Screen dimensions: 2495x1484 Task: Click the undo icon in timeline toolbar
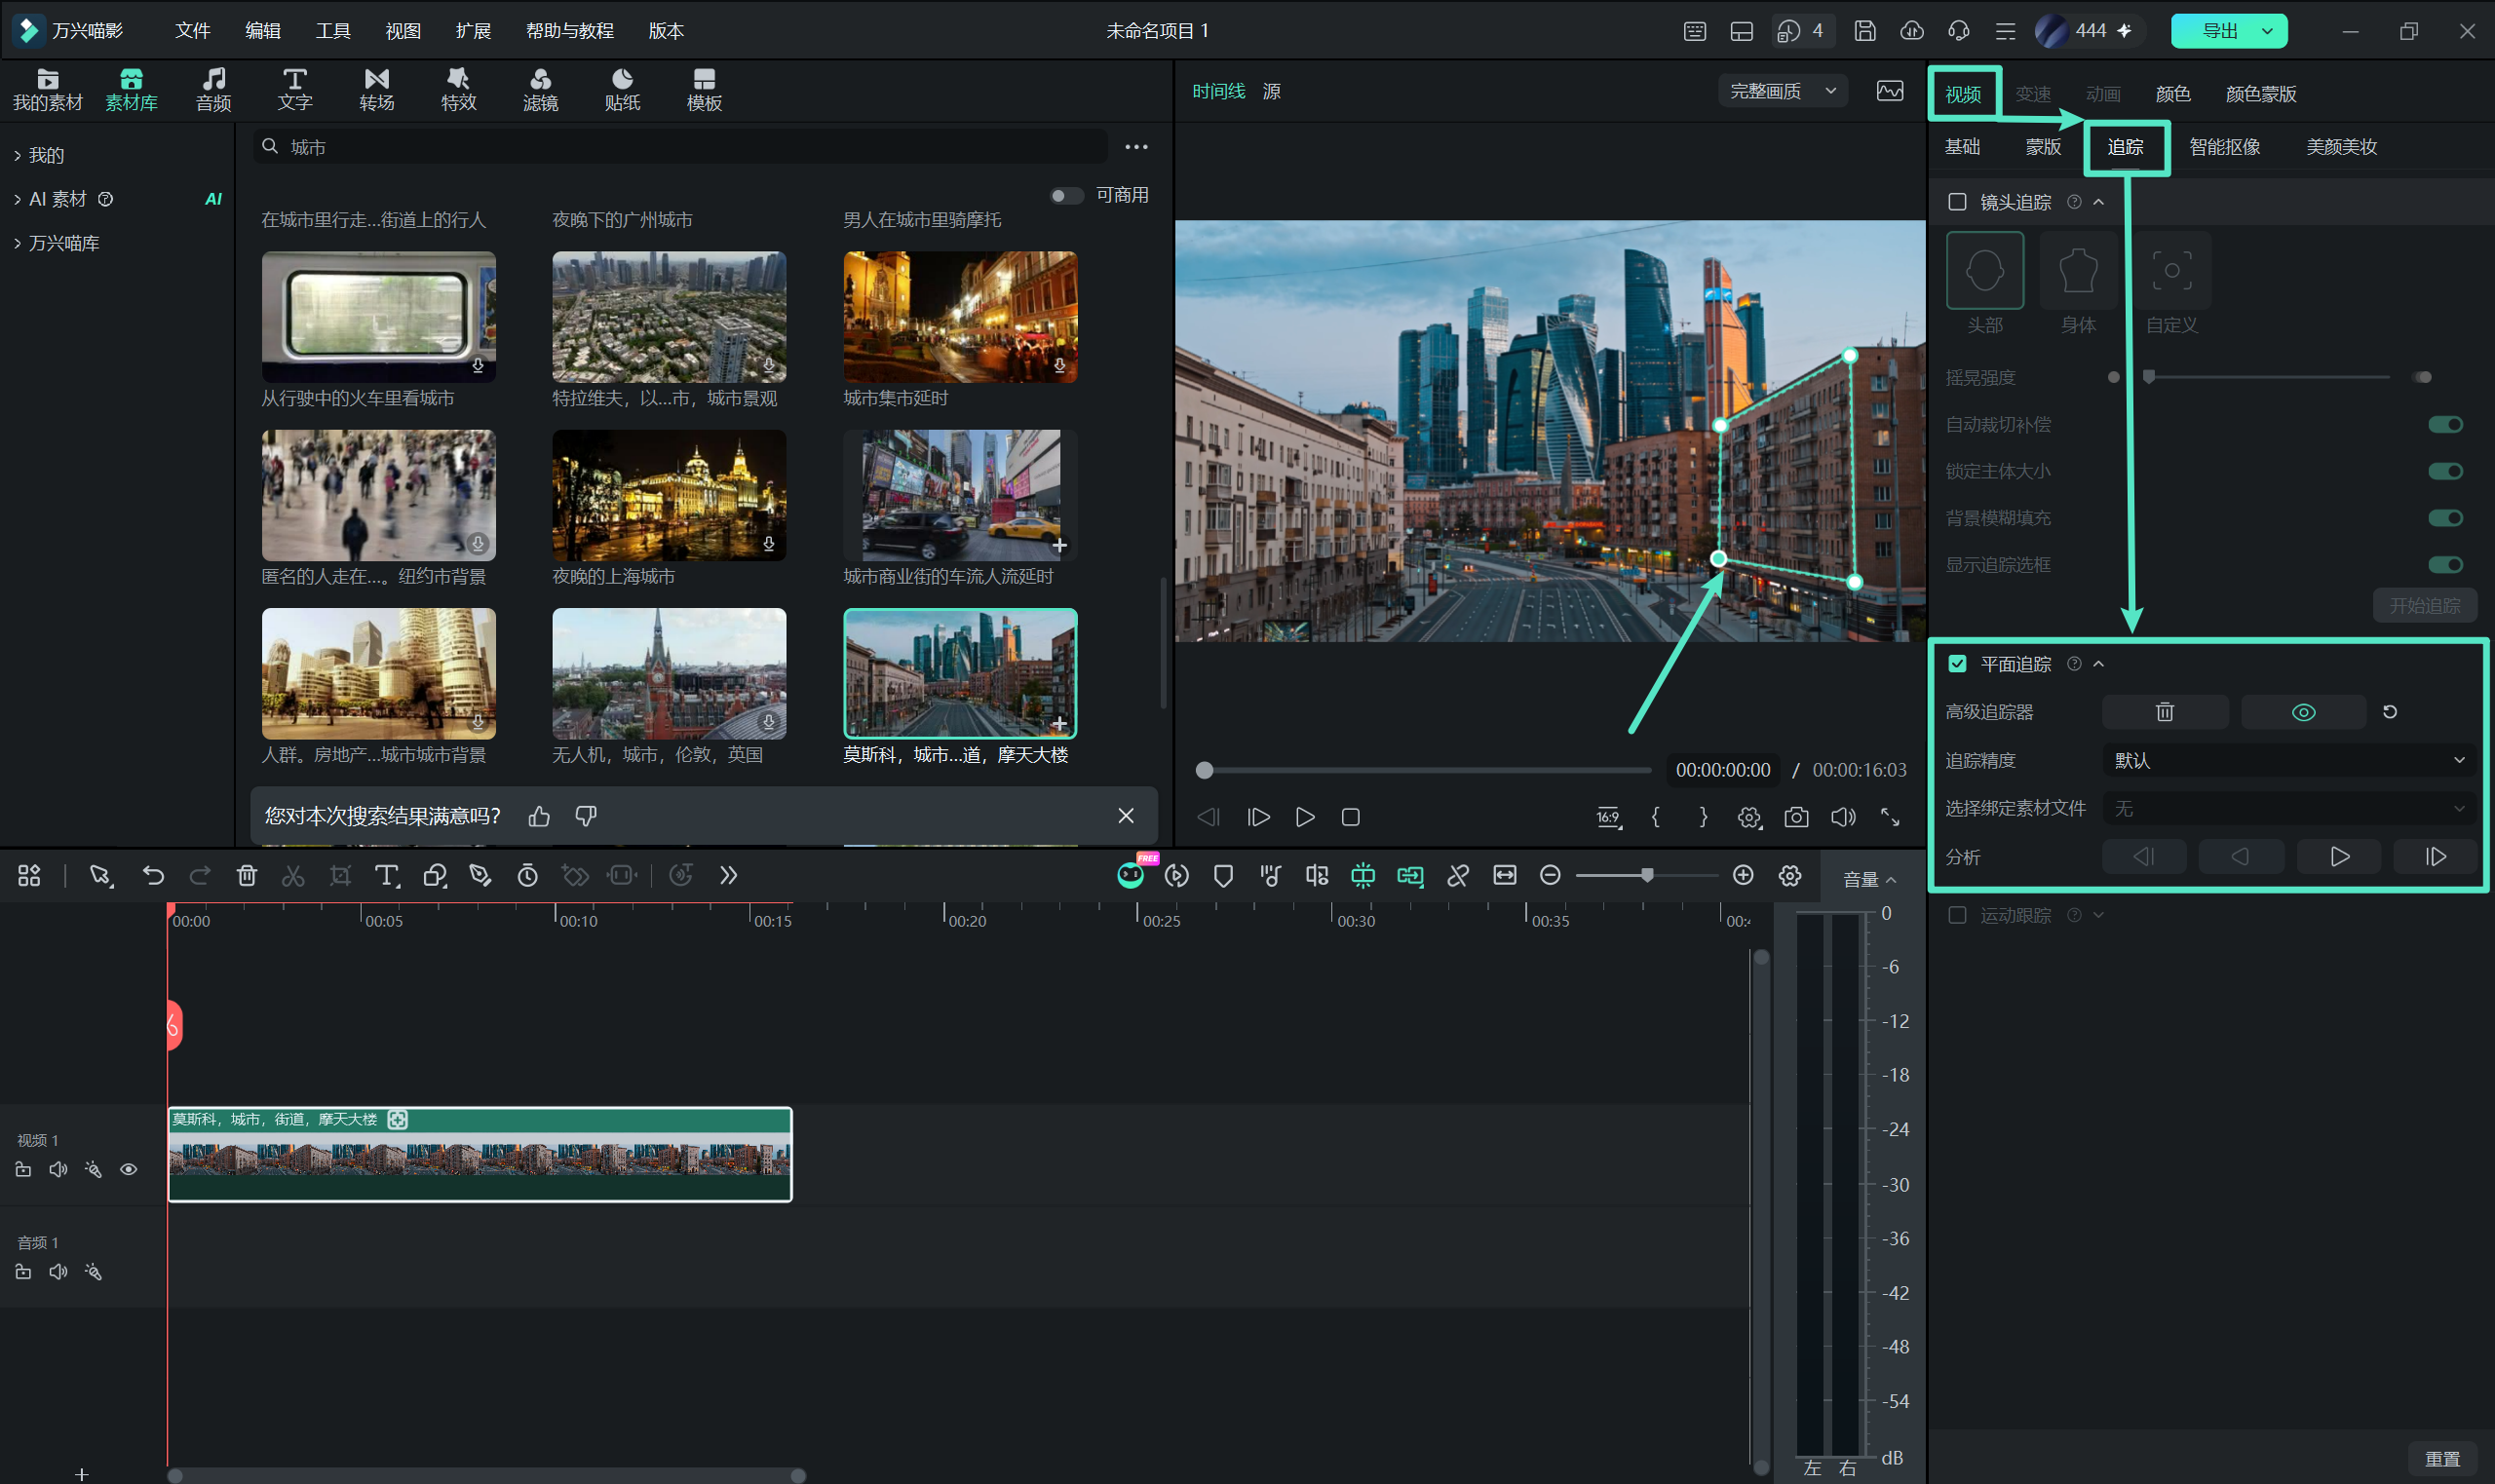tap(153, 876)
